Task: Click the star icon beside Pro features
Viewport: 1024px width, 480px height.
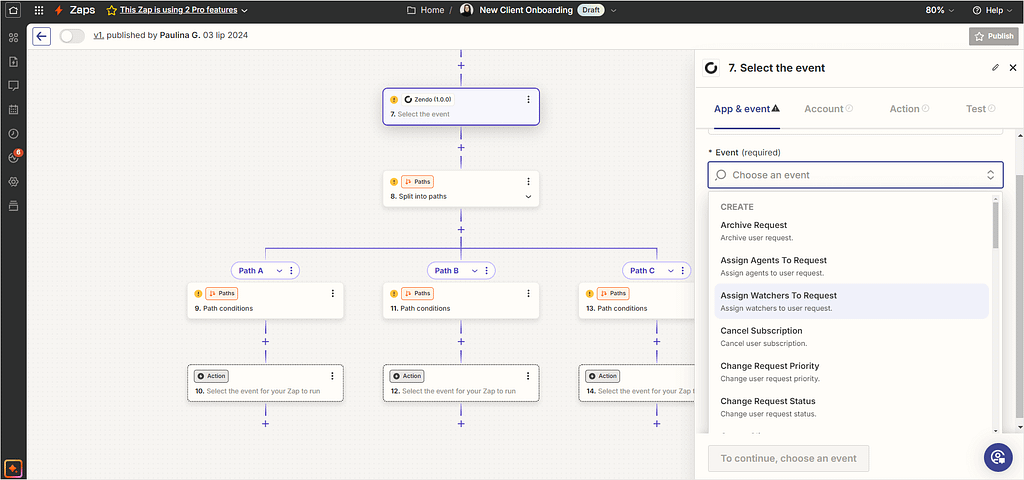Action: coord(111,10)
